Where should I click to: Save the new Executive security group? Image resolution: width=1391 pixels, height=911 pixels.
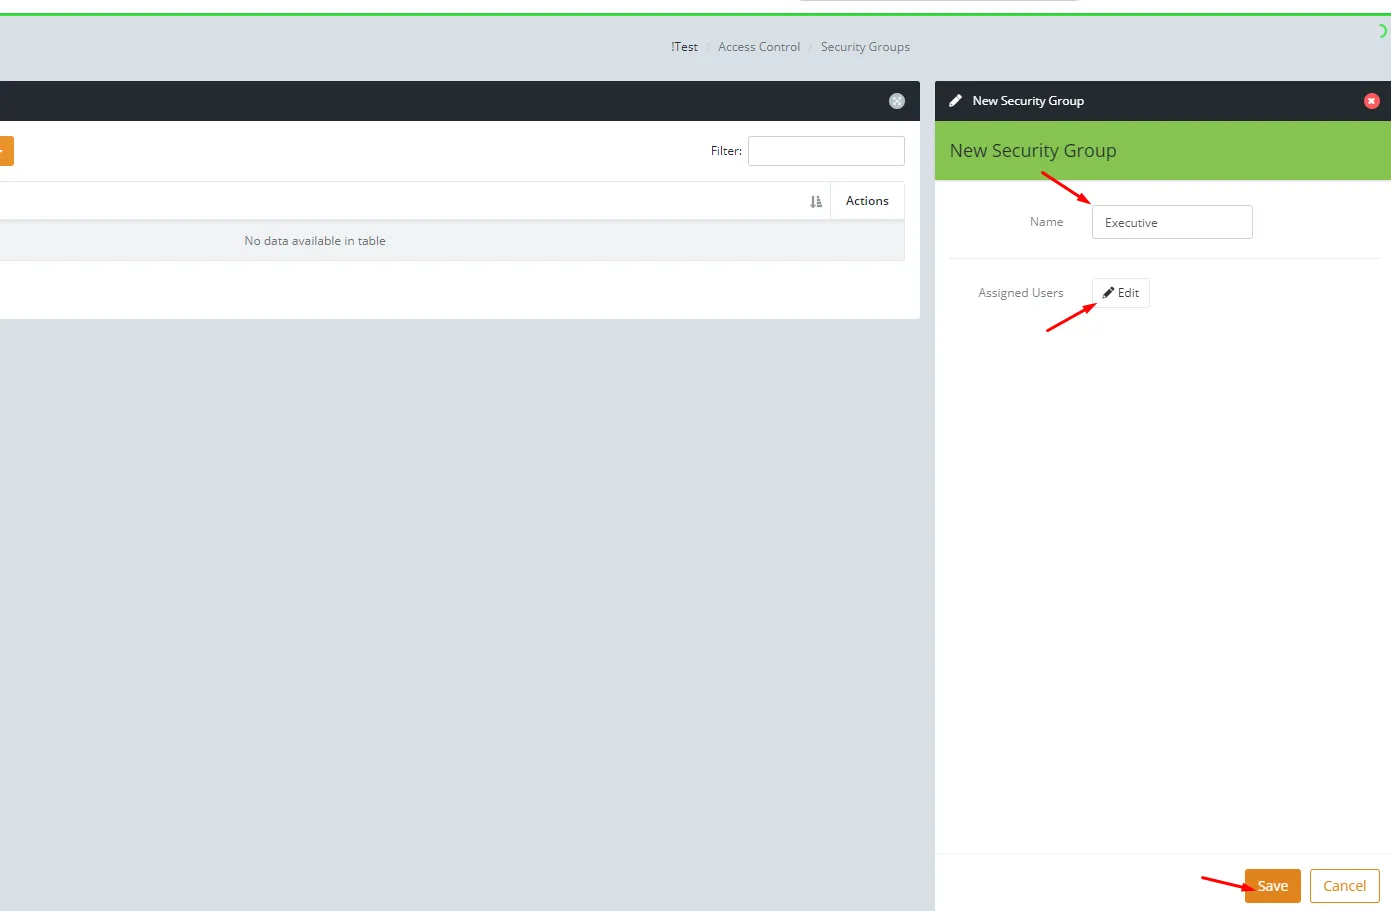1272,886
